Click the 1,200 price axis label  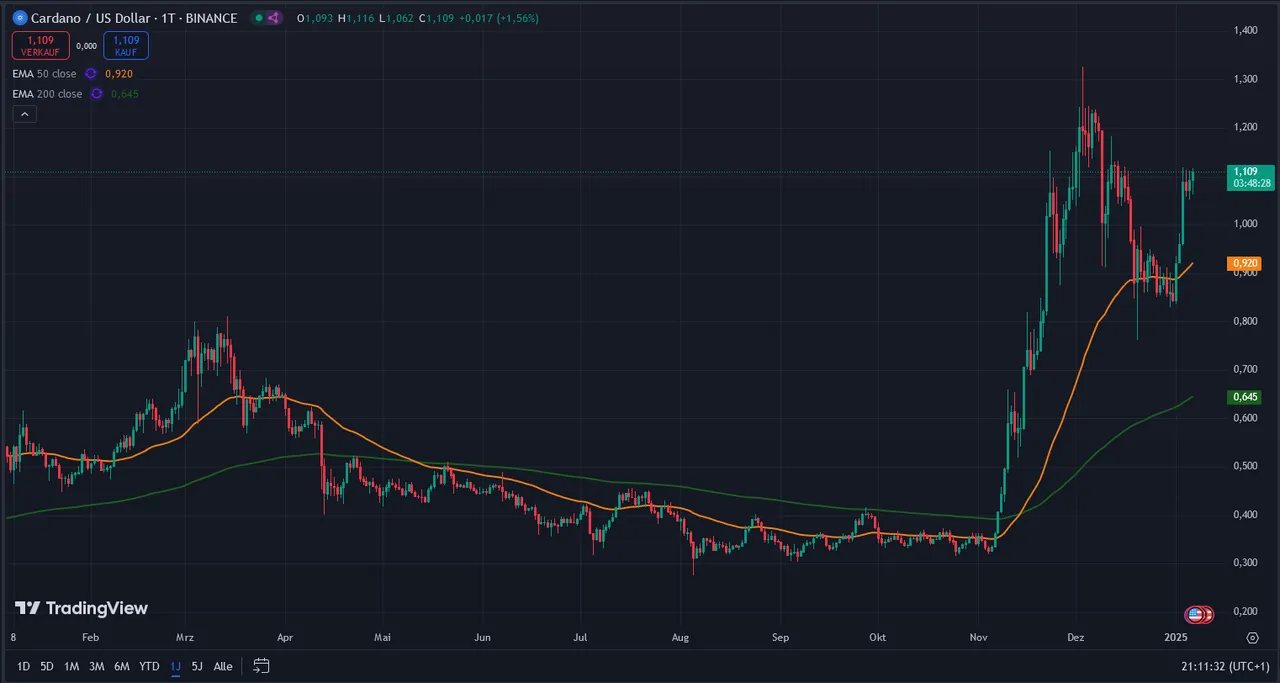(x=1245, y=127)
